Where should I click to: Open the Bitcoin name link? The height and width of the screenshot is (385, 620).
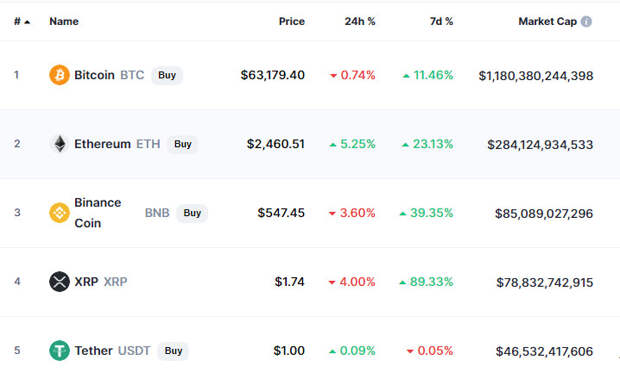tap(95, 75)
